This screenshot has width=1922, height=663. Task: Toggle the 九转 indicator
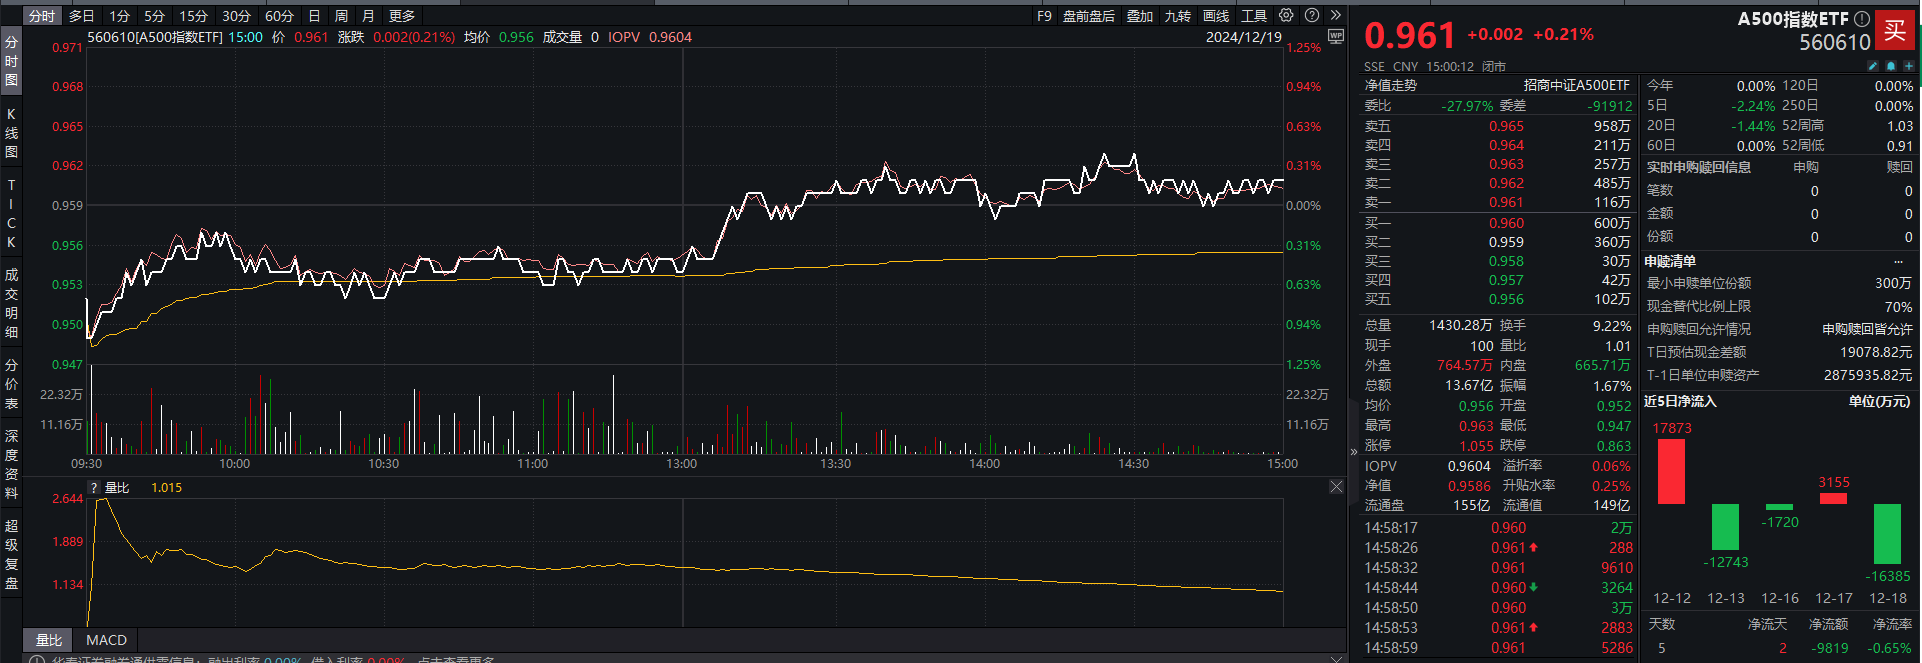1177,16
